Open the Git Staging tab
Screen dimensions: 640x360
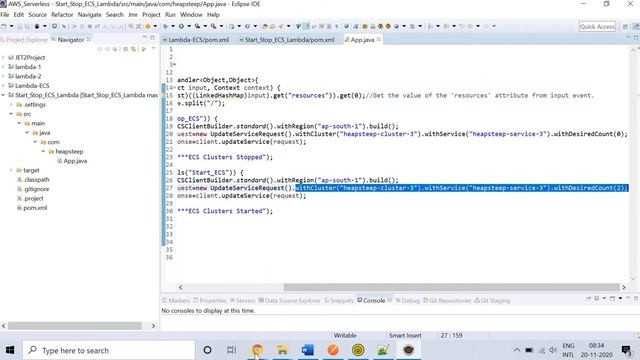492,300
